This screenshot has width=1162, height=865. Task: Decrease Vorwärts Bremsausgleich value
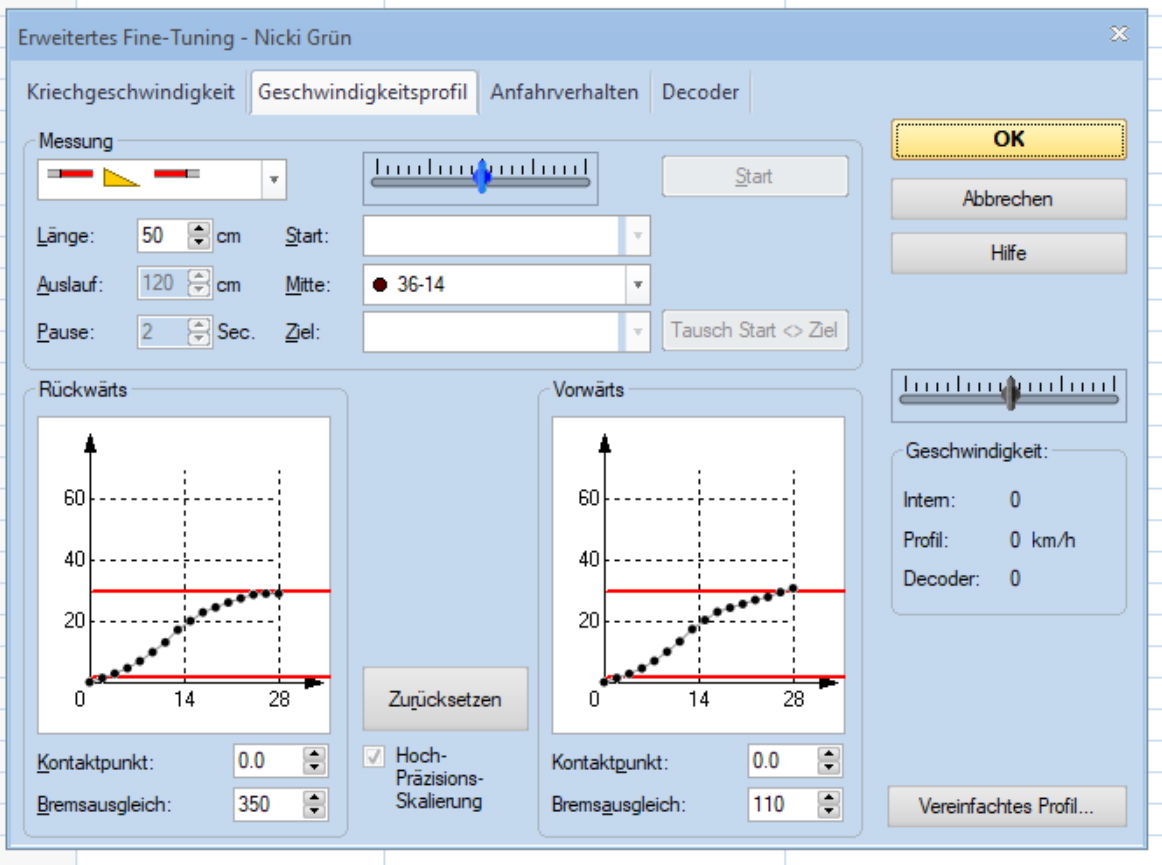click(x=829, y=810)
